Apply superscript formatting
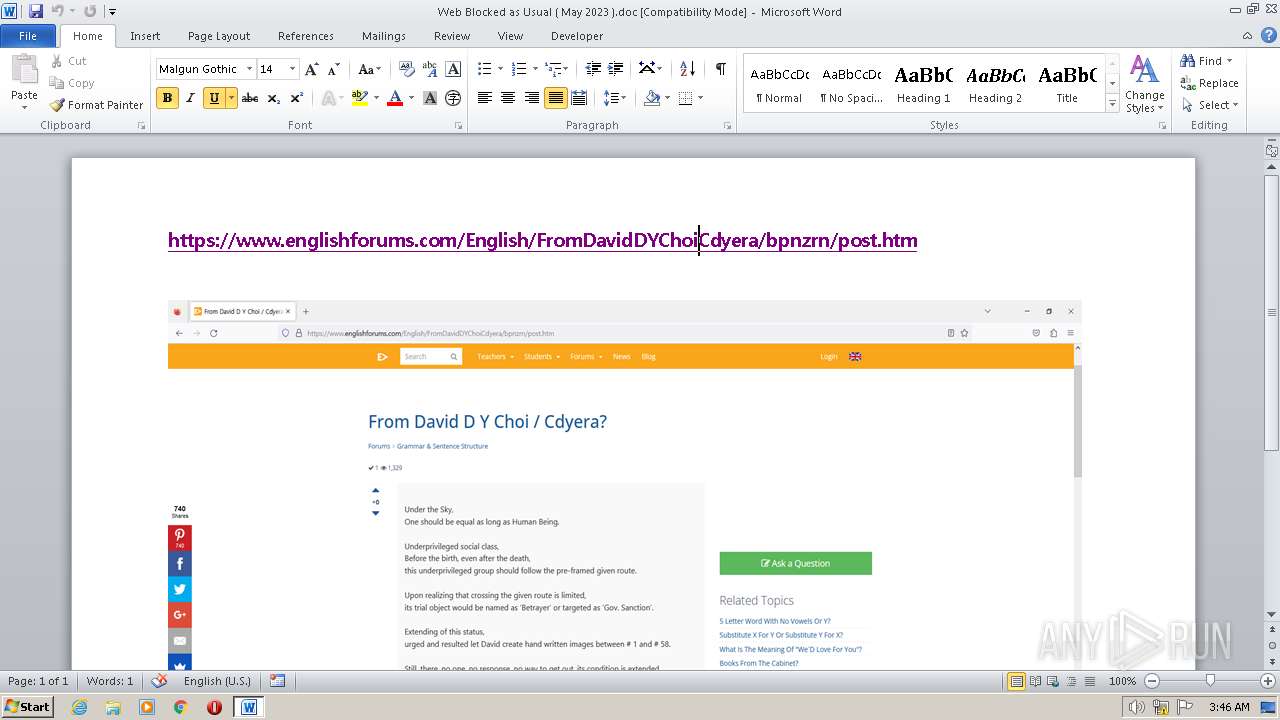Screen dimensions: 1280x720 (297, 98)
